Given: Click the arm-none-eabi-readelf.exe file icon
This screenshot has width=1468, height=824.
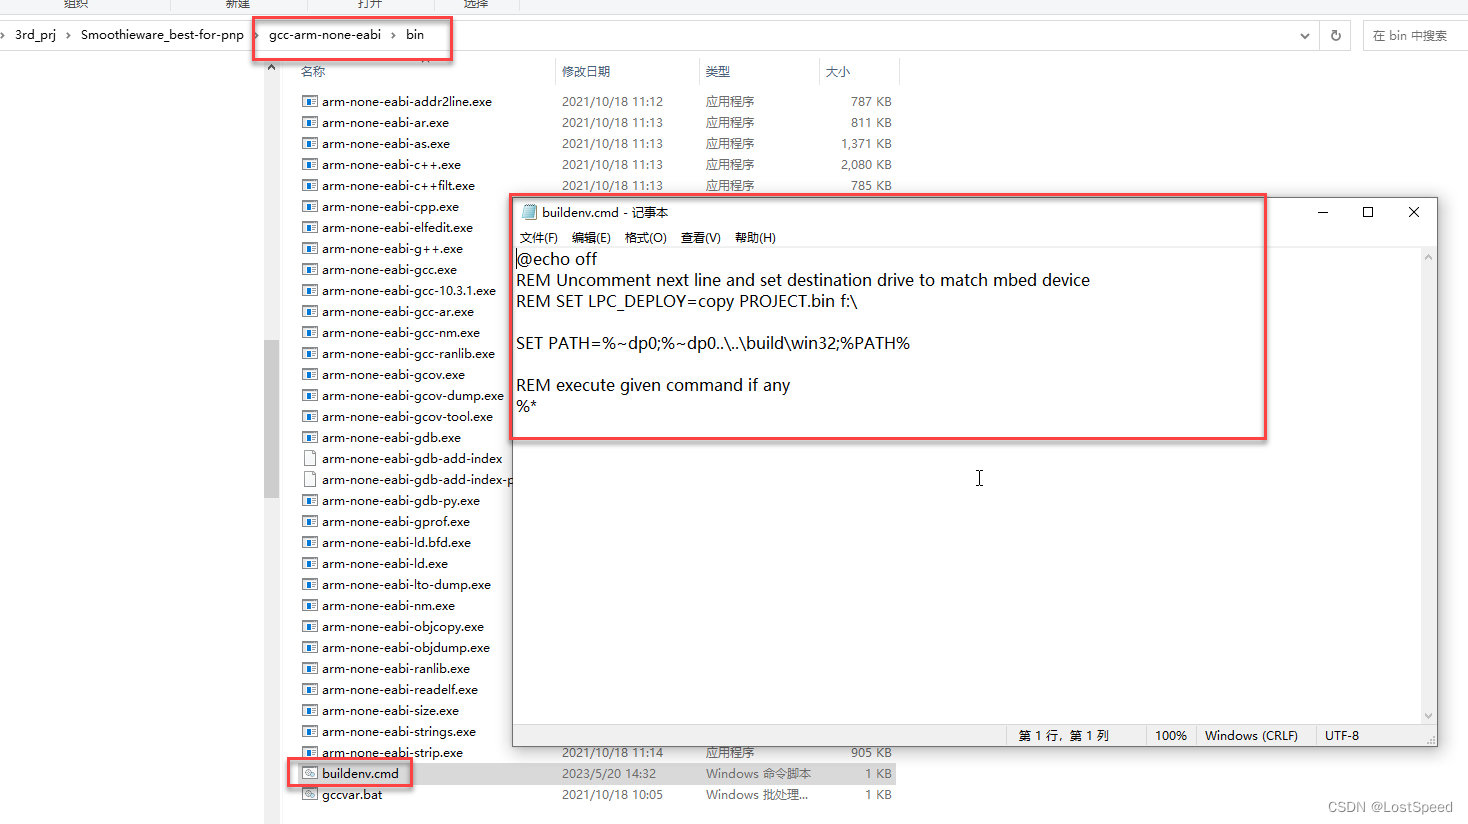Looking at the screenshot, I should point(310,689).
